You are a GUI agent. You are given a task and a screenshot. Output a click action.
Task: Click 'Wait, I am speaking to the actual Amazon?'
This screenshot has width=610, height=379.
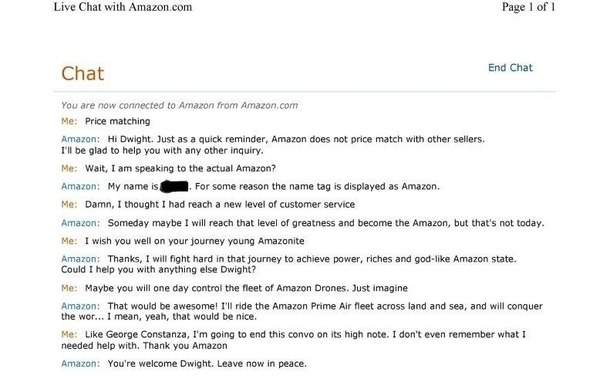181,168
